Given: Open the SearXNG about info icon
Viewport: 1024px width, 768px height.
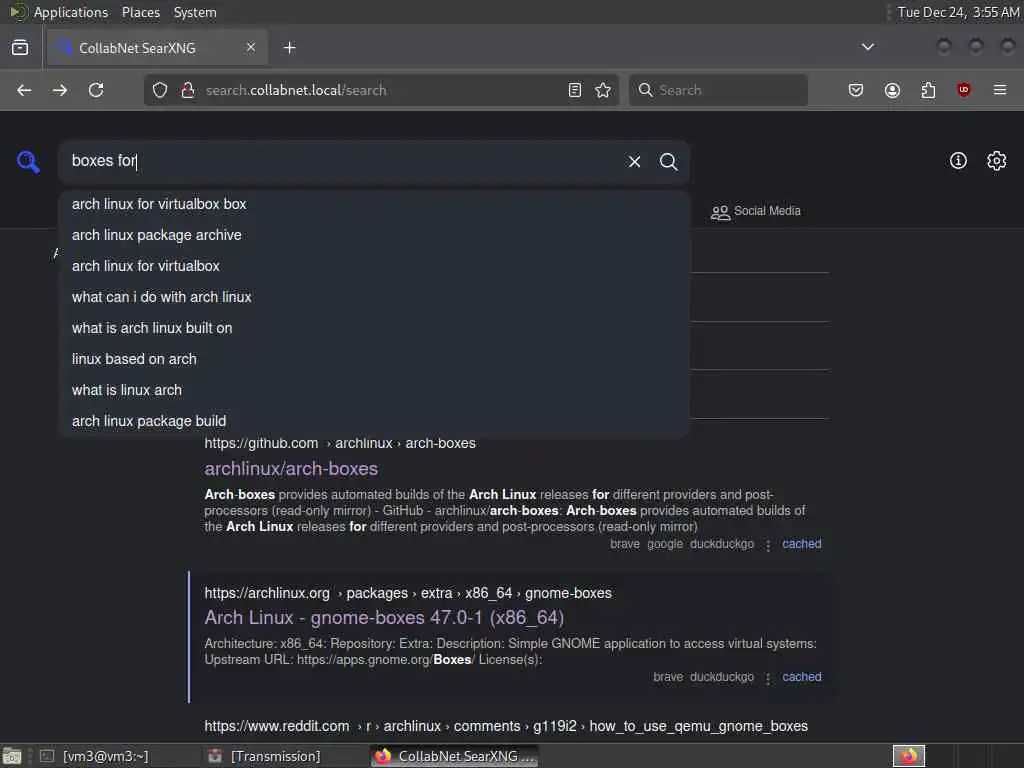Looking at the screenshot, I should [x=958, y=161].
